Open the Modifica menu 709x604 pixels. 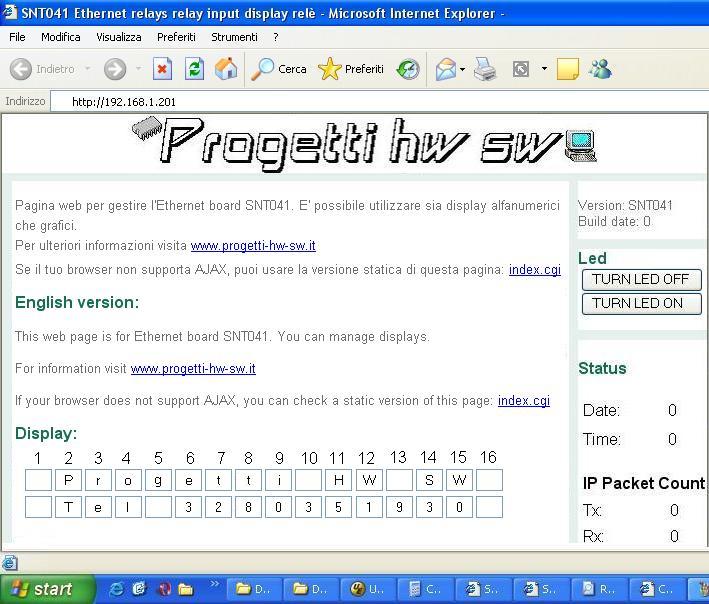pyautogui.click(x=61, y=37)
